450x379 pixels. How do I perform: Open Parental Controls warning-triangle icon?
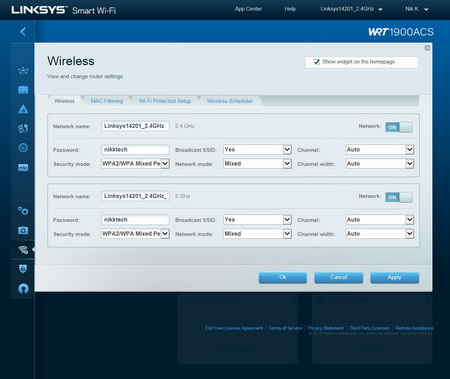point(23,109)
